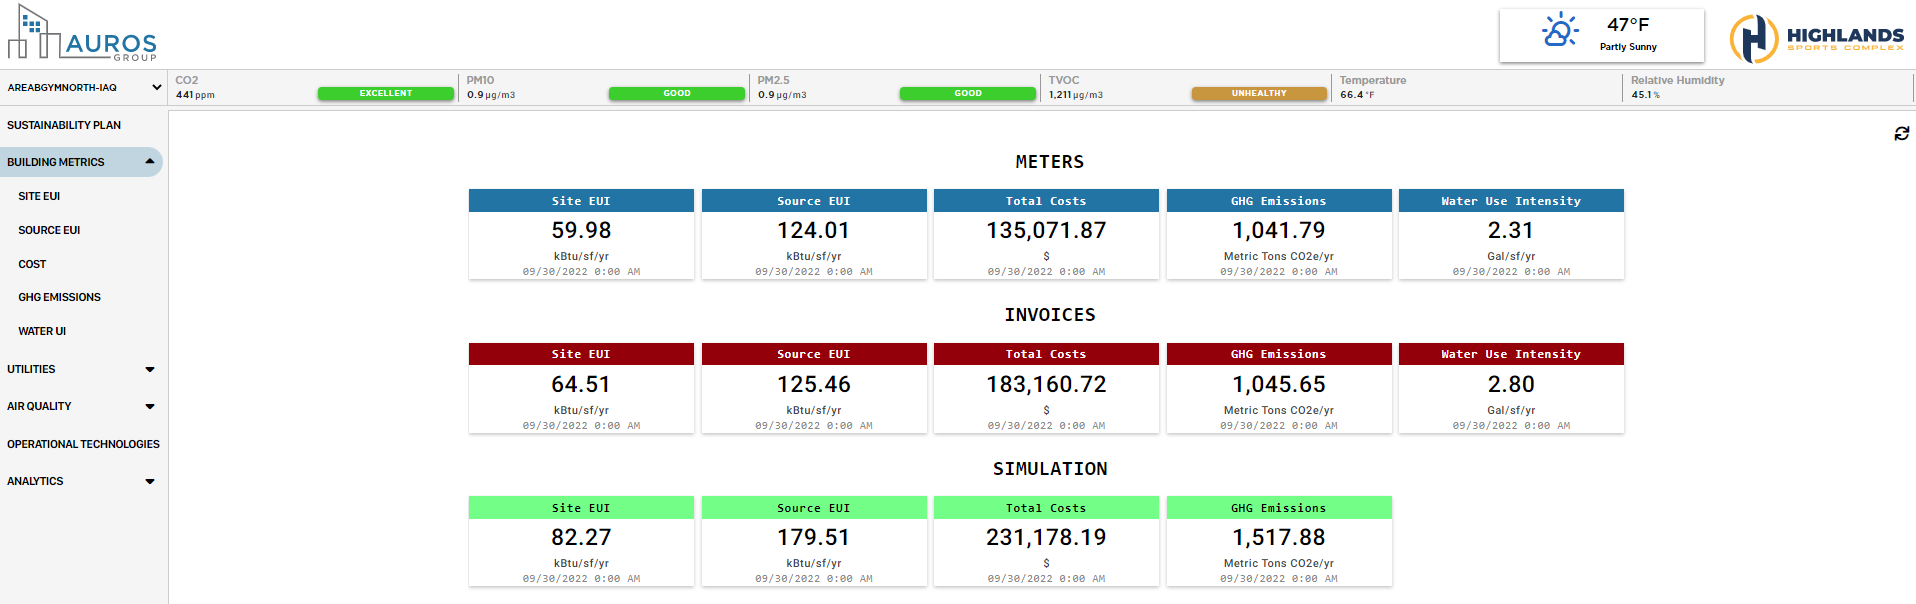The image size is (1916, 604).
Task: Open GHG Emissions in the sidebar
Action: (x=59, y=297)
